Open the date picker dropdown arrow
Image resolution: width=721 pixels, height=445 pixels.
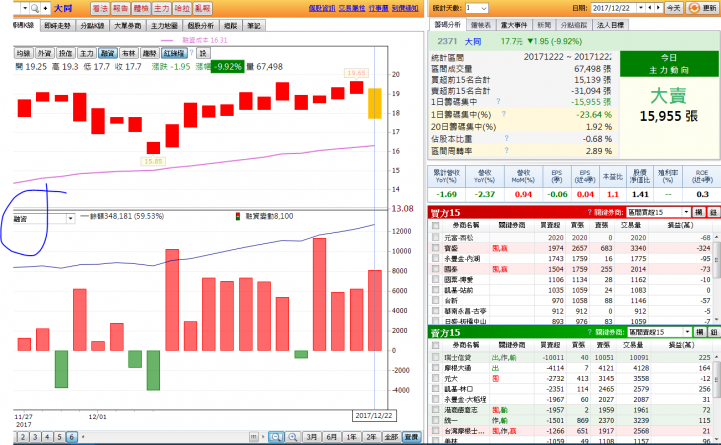click(x=641, y=8)
